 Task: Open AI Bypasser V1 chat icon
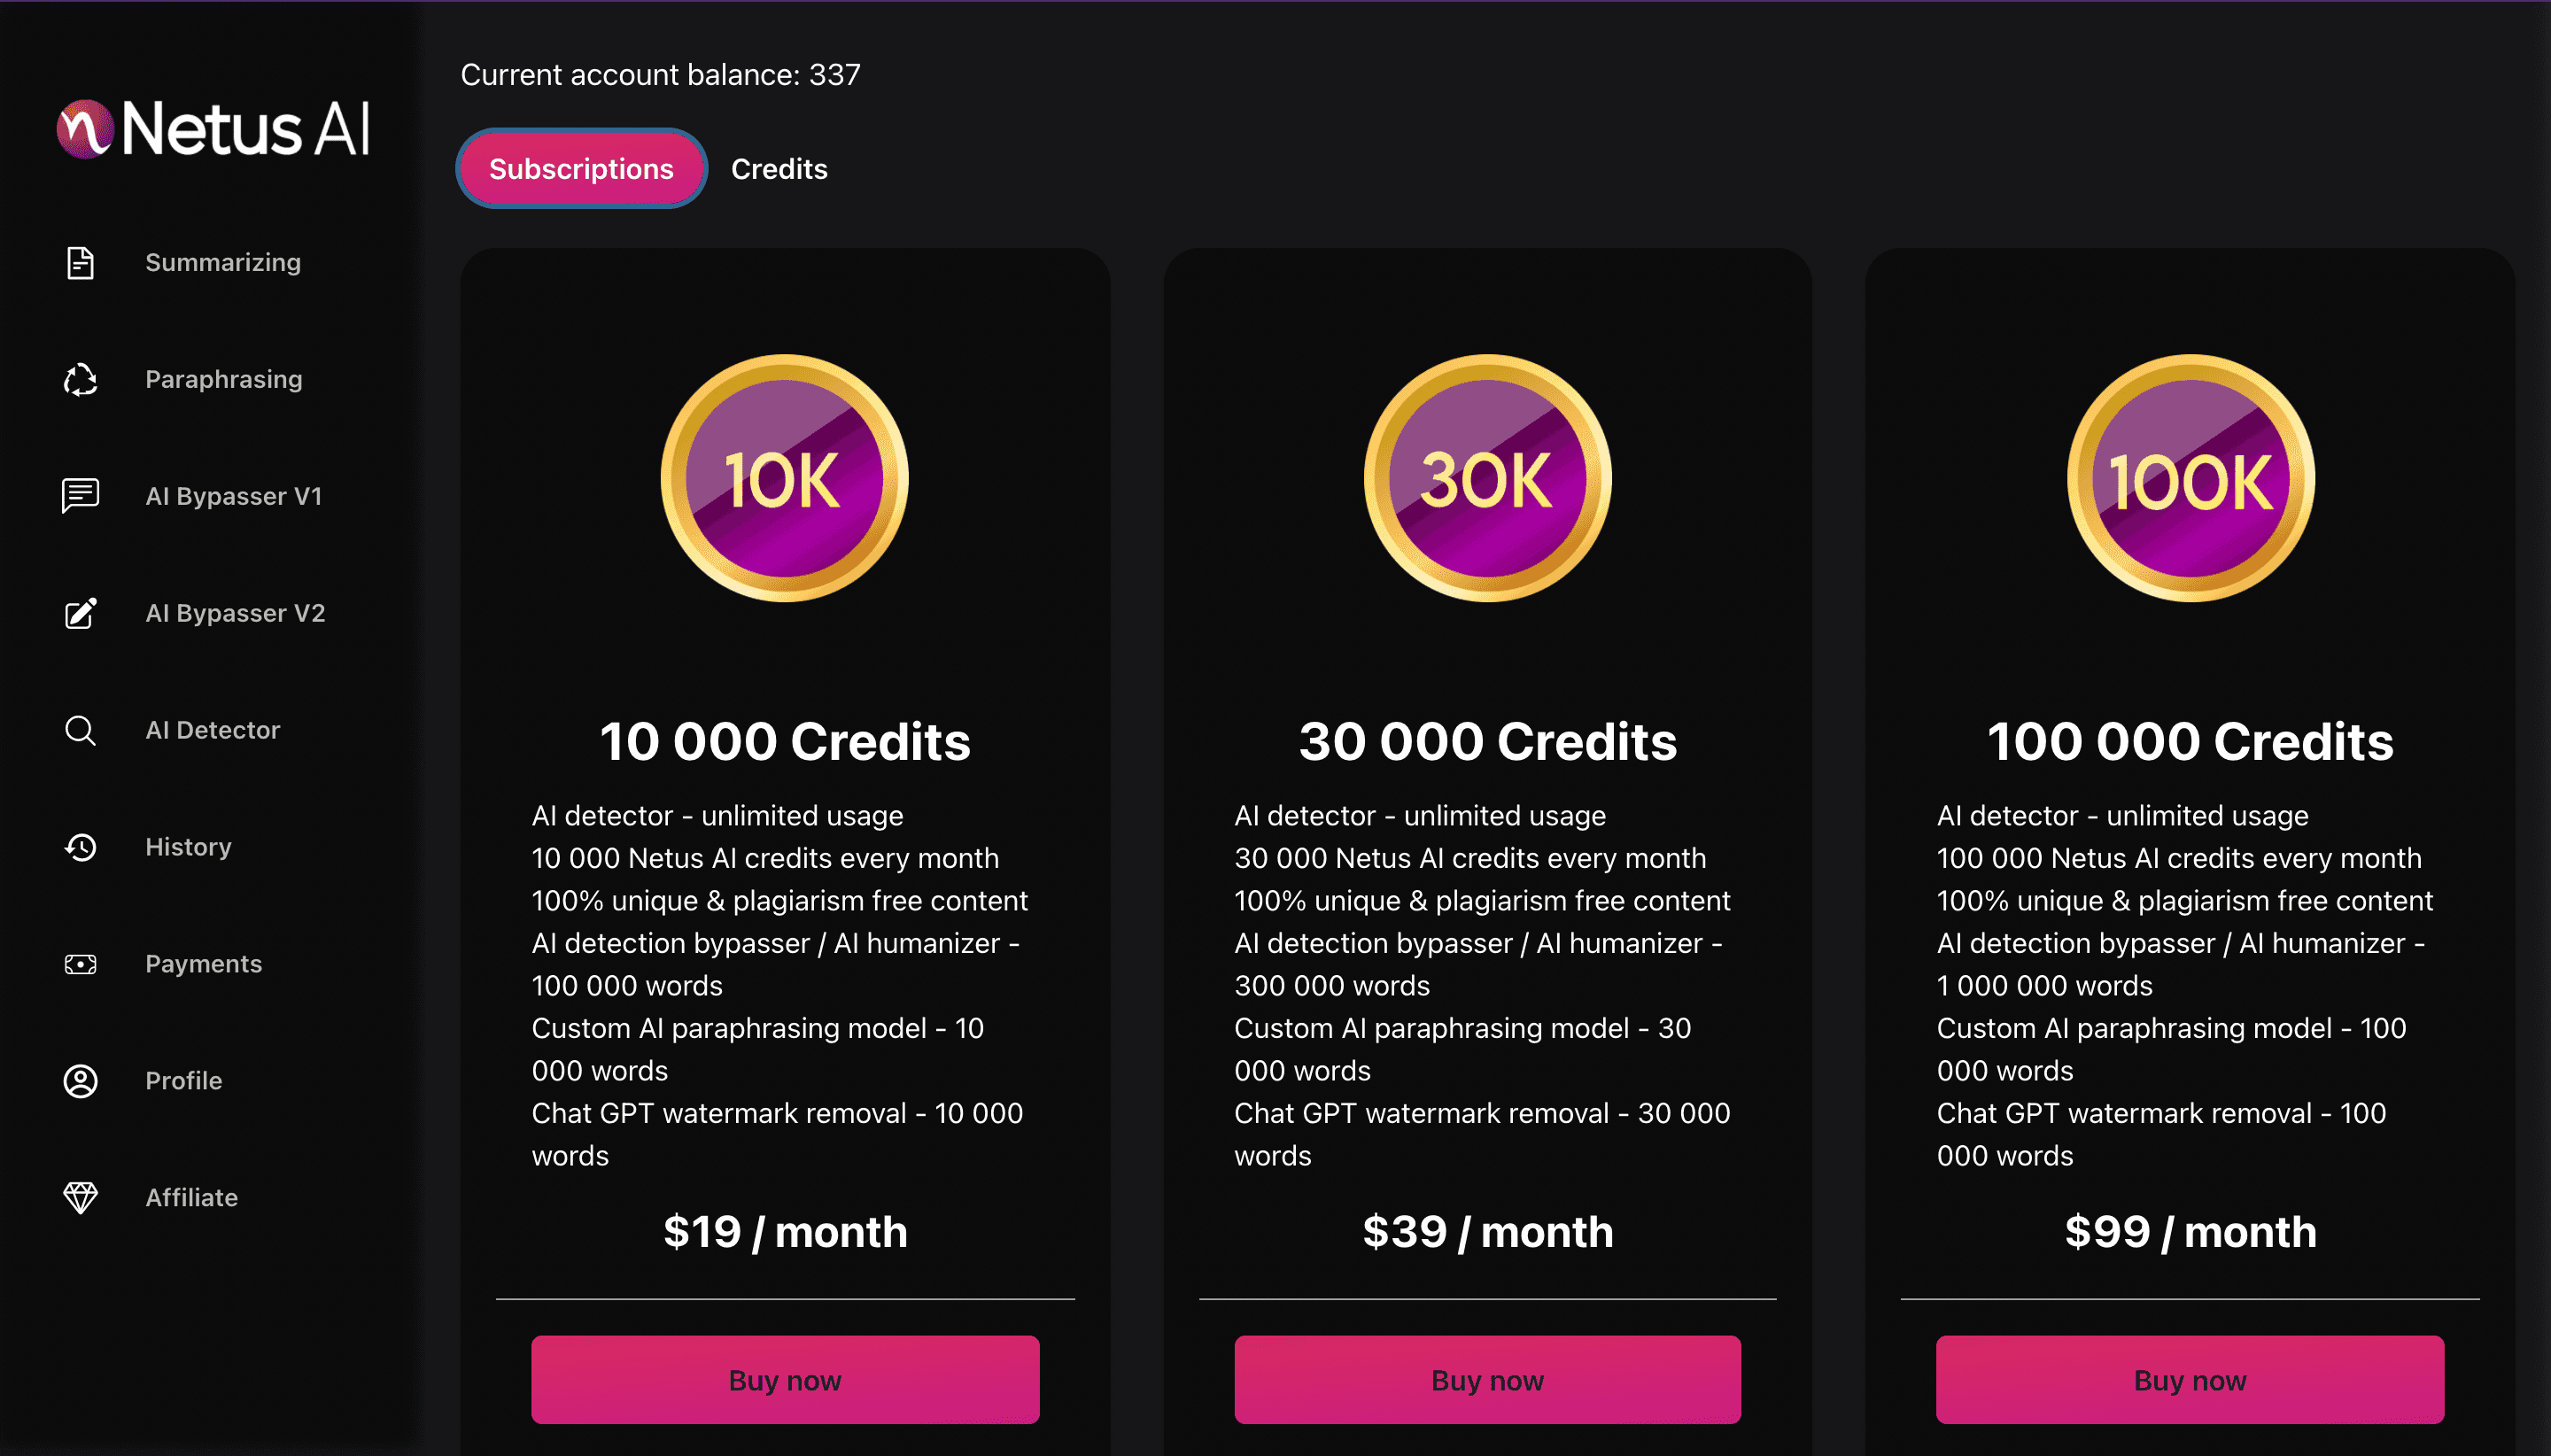pos(80,496)
